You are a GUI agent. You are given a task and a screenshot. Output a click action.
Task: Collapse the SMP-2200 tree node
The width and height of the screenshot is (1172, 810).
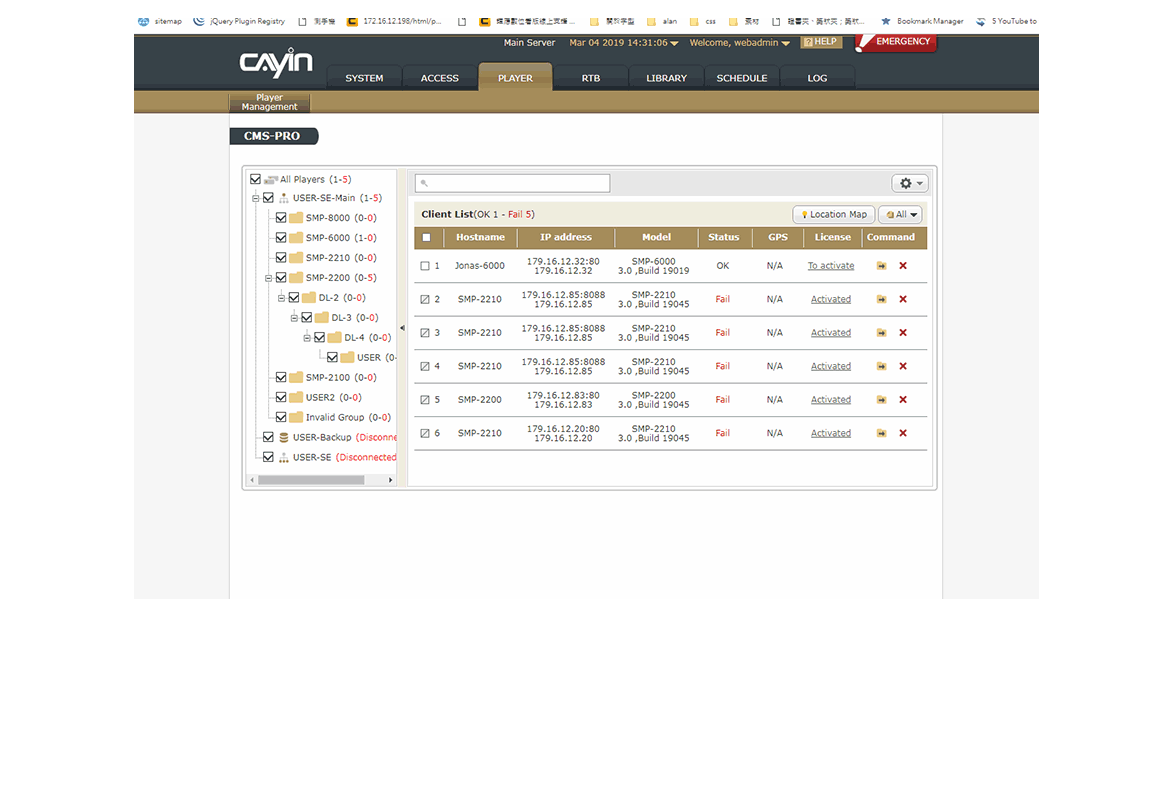pos(269,278)
